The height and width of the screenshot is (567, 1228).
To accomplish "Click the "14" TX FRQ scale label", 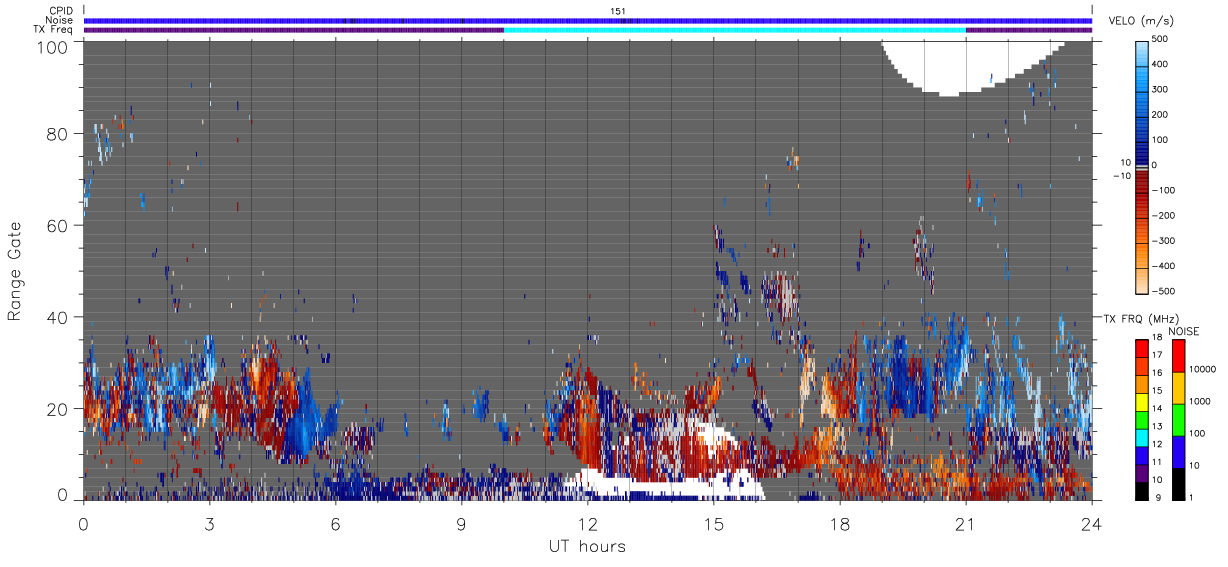I will (1159, 409).
